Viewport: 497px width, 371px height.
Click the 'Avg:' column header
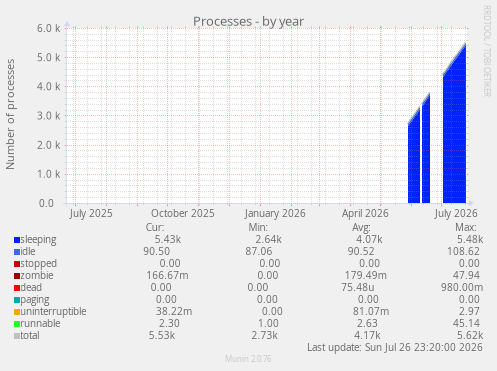pyautogui.click(x=361, y=227)
